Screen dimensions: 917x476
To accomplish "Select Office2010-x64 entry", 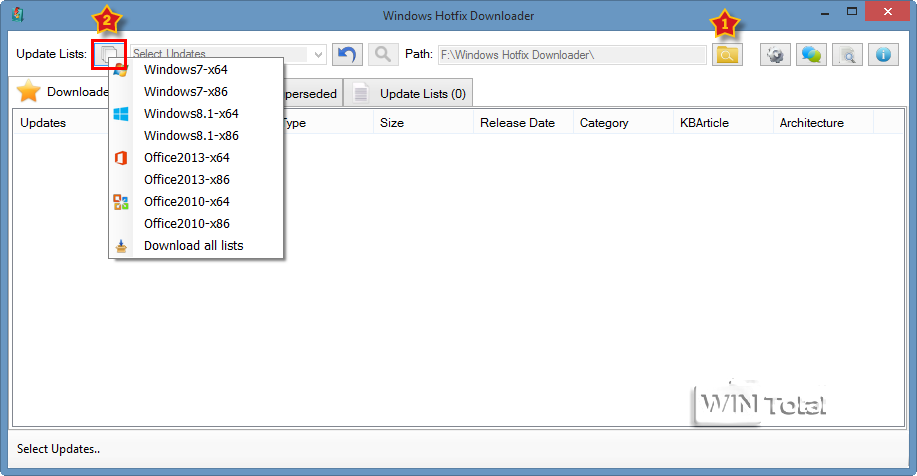I will (x=196, y=202).
